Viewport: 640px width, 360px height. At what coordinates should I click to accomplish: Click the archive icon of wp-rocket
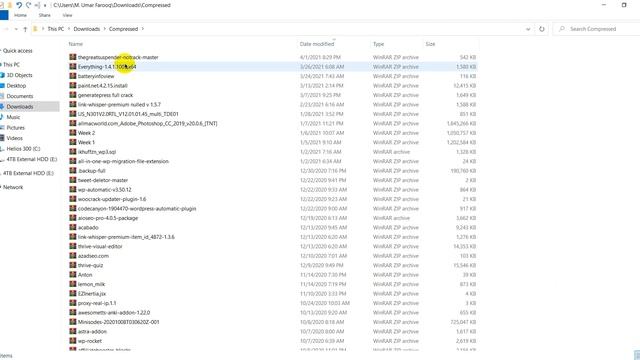coord(73,340)
